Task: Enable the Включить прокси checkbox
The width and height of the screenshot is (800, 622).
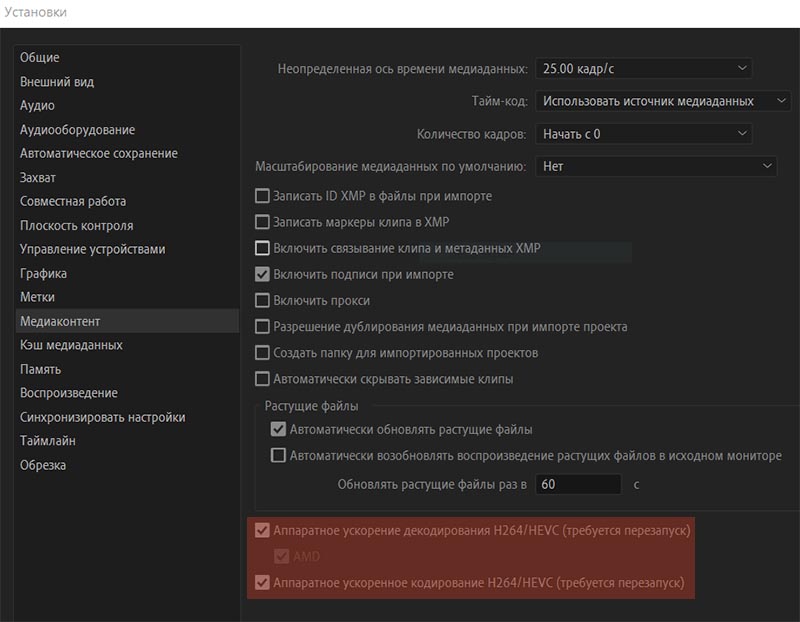Action: click(262, 301)
